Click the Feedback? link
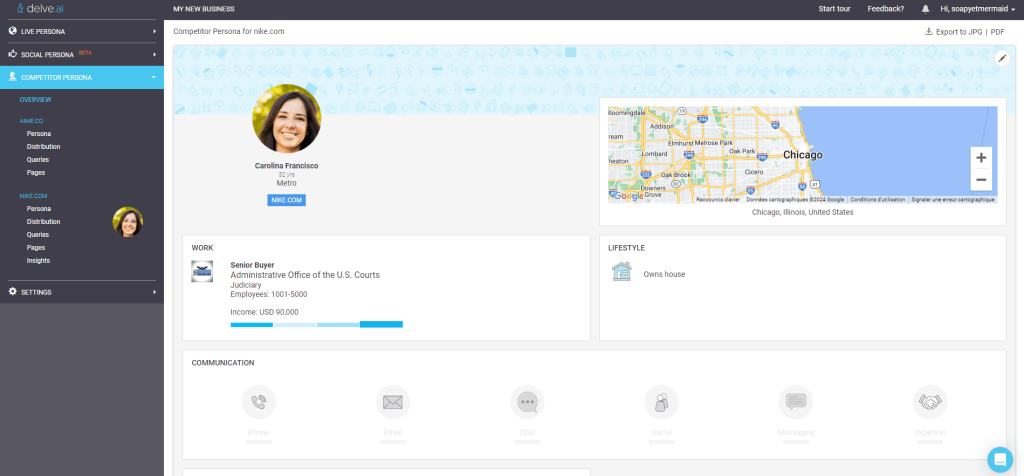 tap(886, 9)
